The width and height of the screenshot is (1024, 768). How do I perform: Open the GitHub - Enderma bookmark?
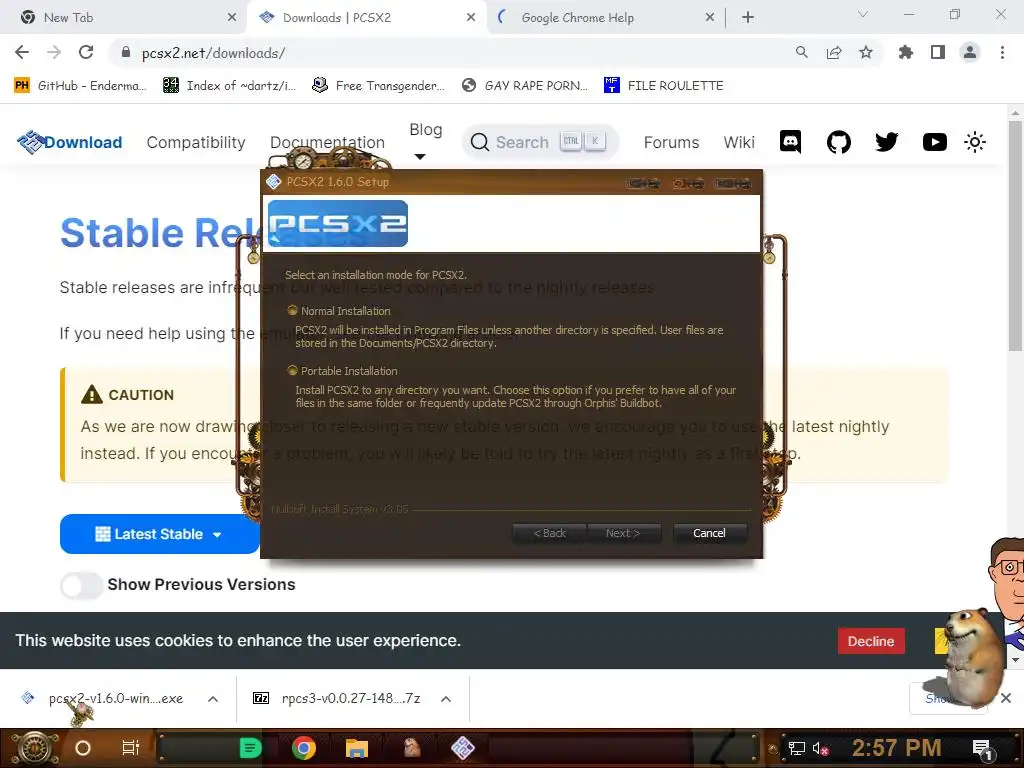coord(80,86)
